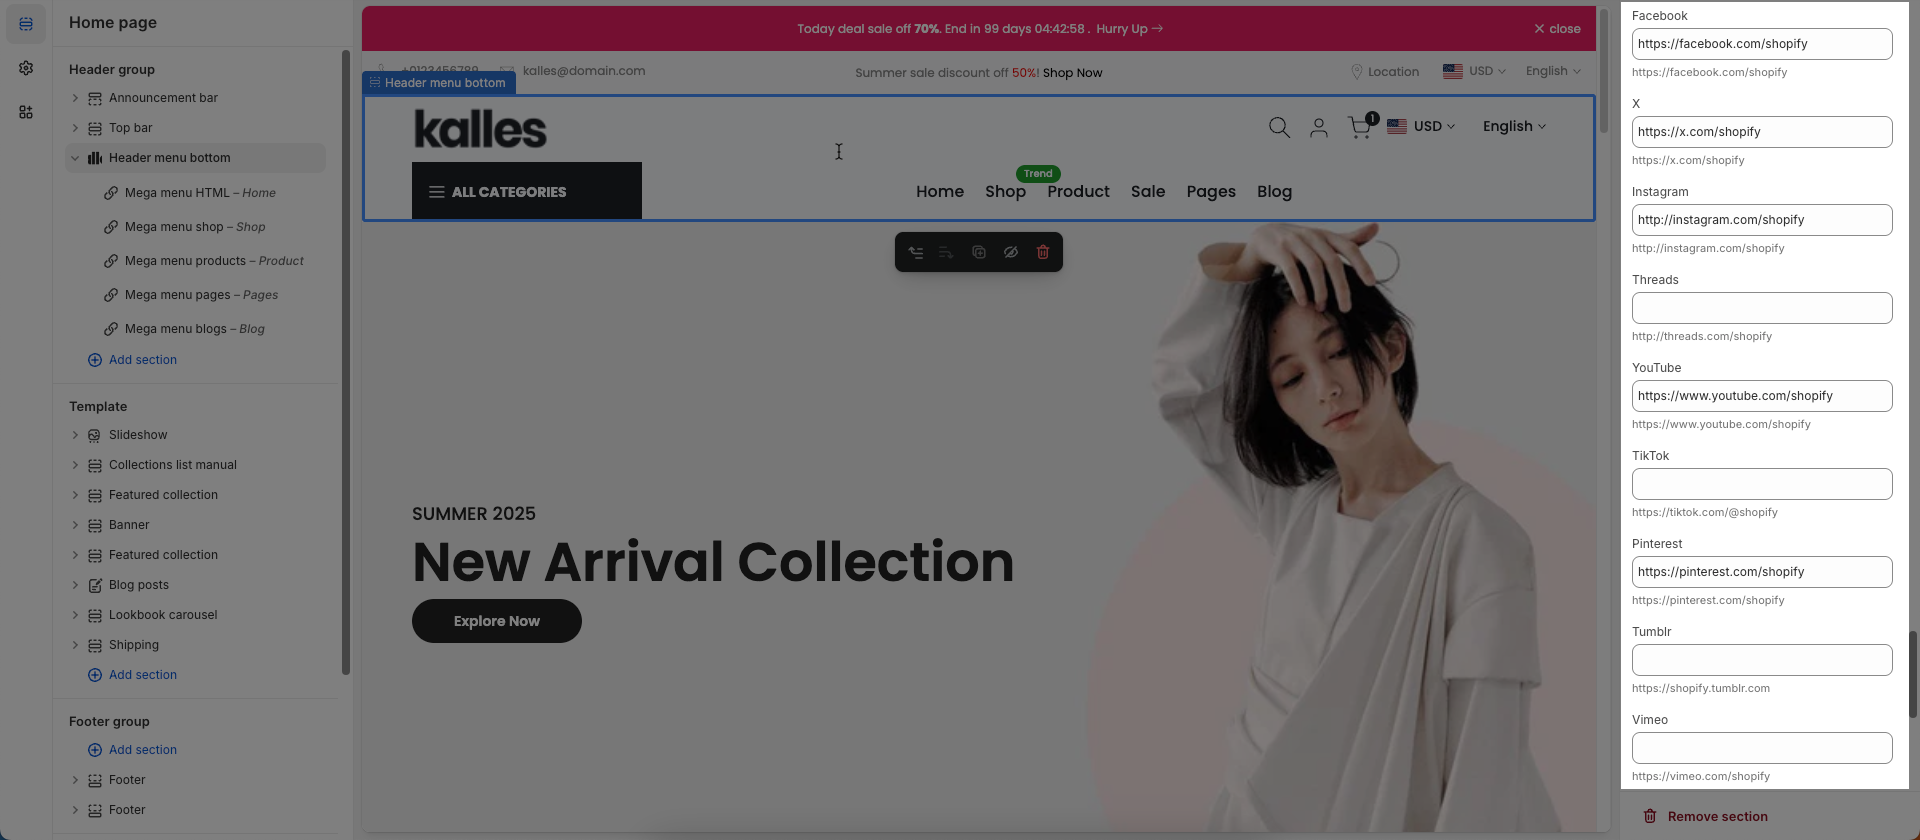This screenshot has width=1920, height=840.
Task: Click the empty TikTok input field
Action: [1762, 484]
